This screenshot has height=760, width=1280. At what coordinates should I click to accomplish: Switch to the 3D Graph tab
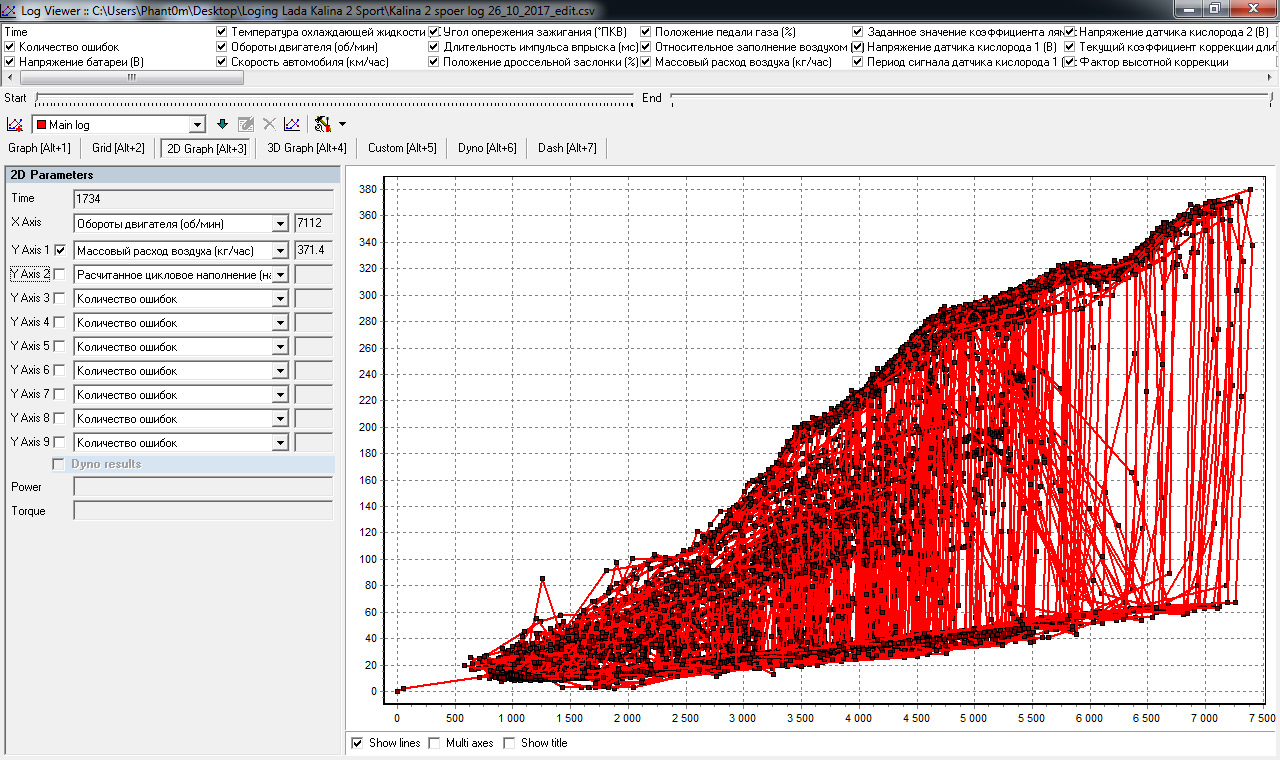[307, 148]
